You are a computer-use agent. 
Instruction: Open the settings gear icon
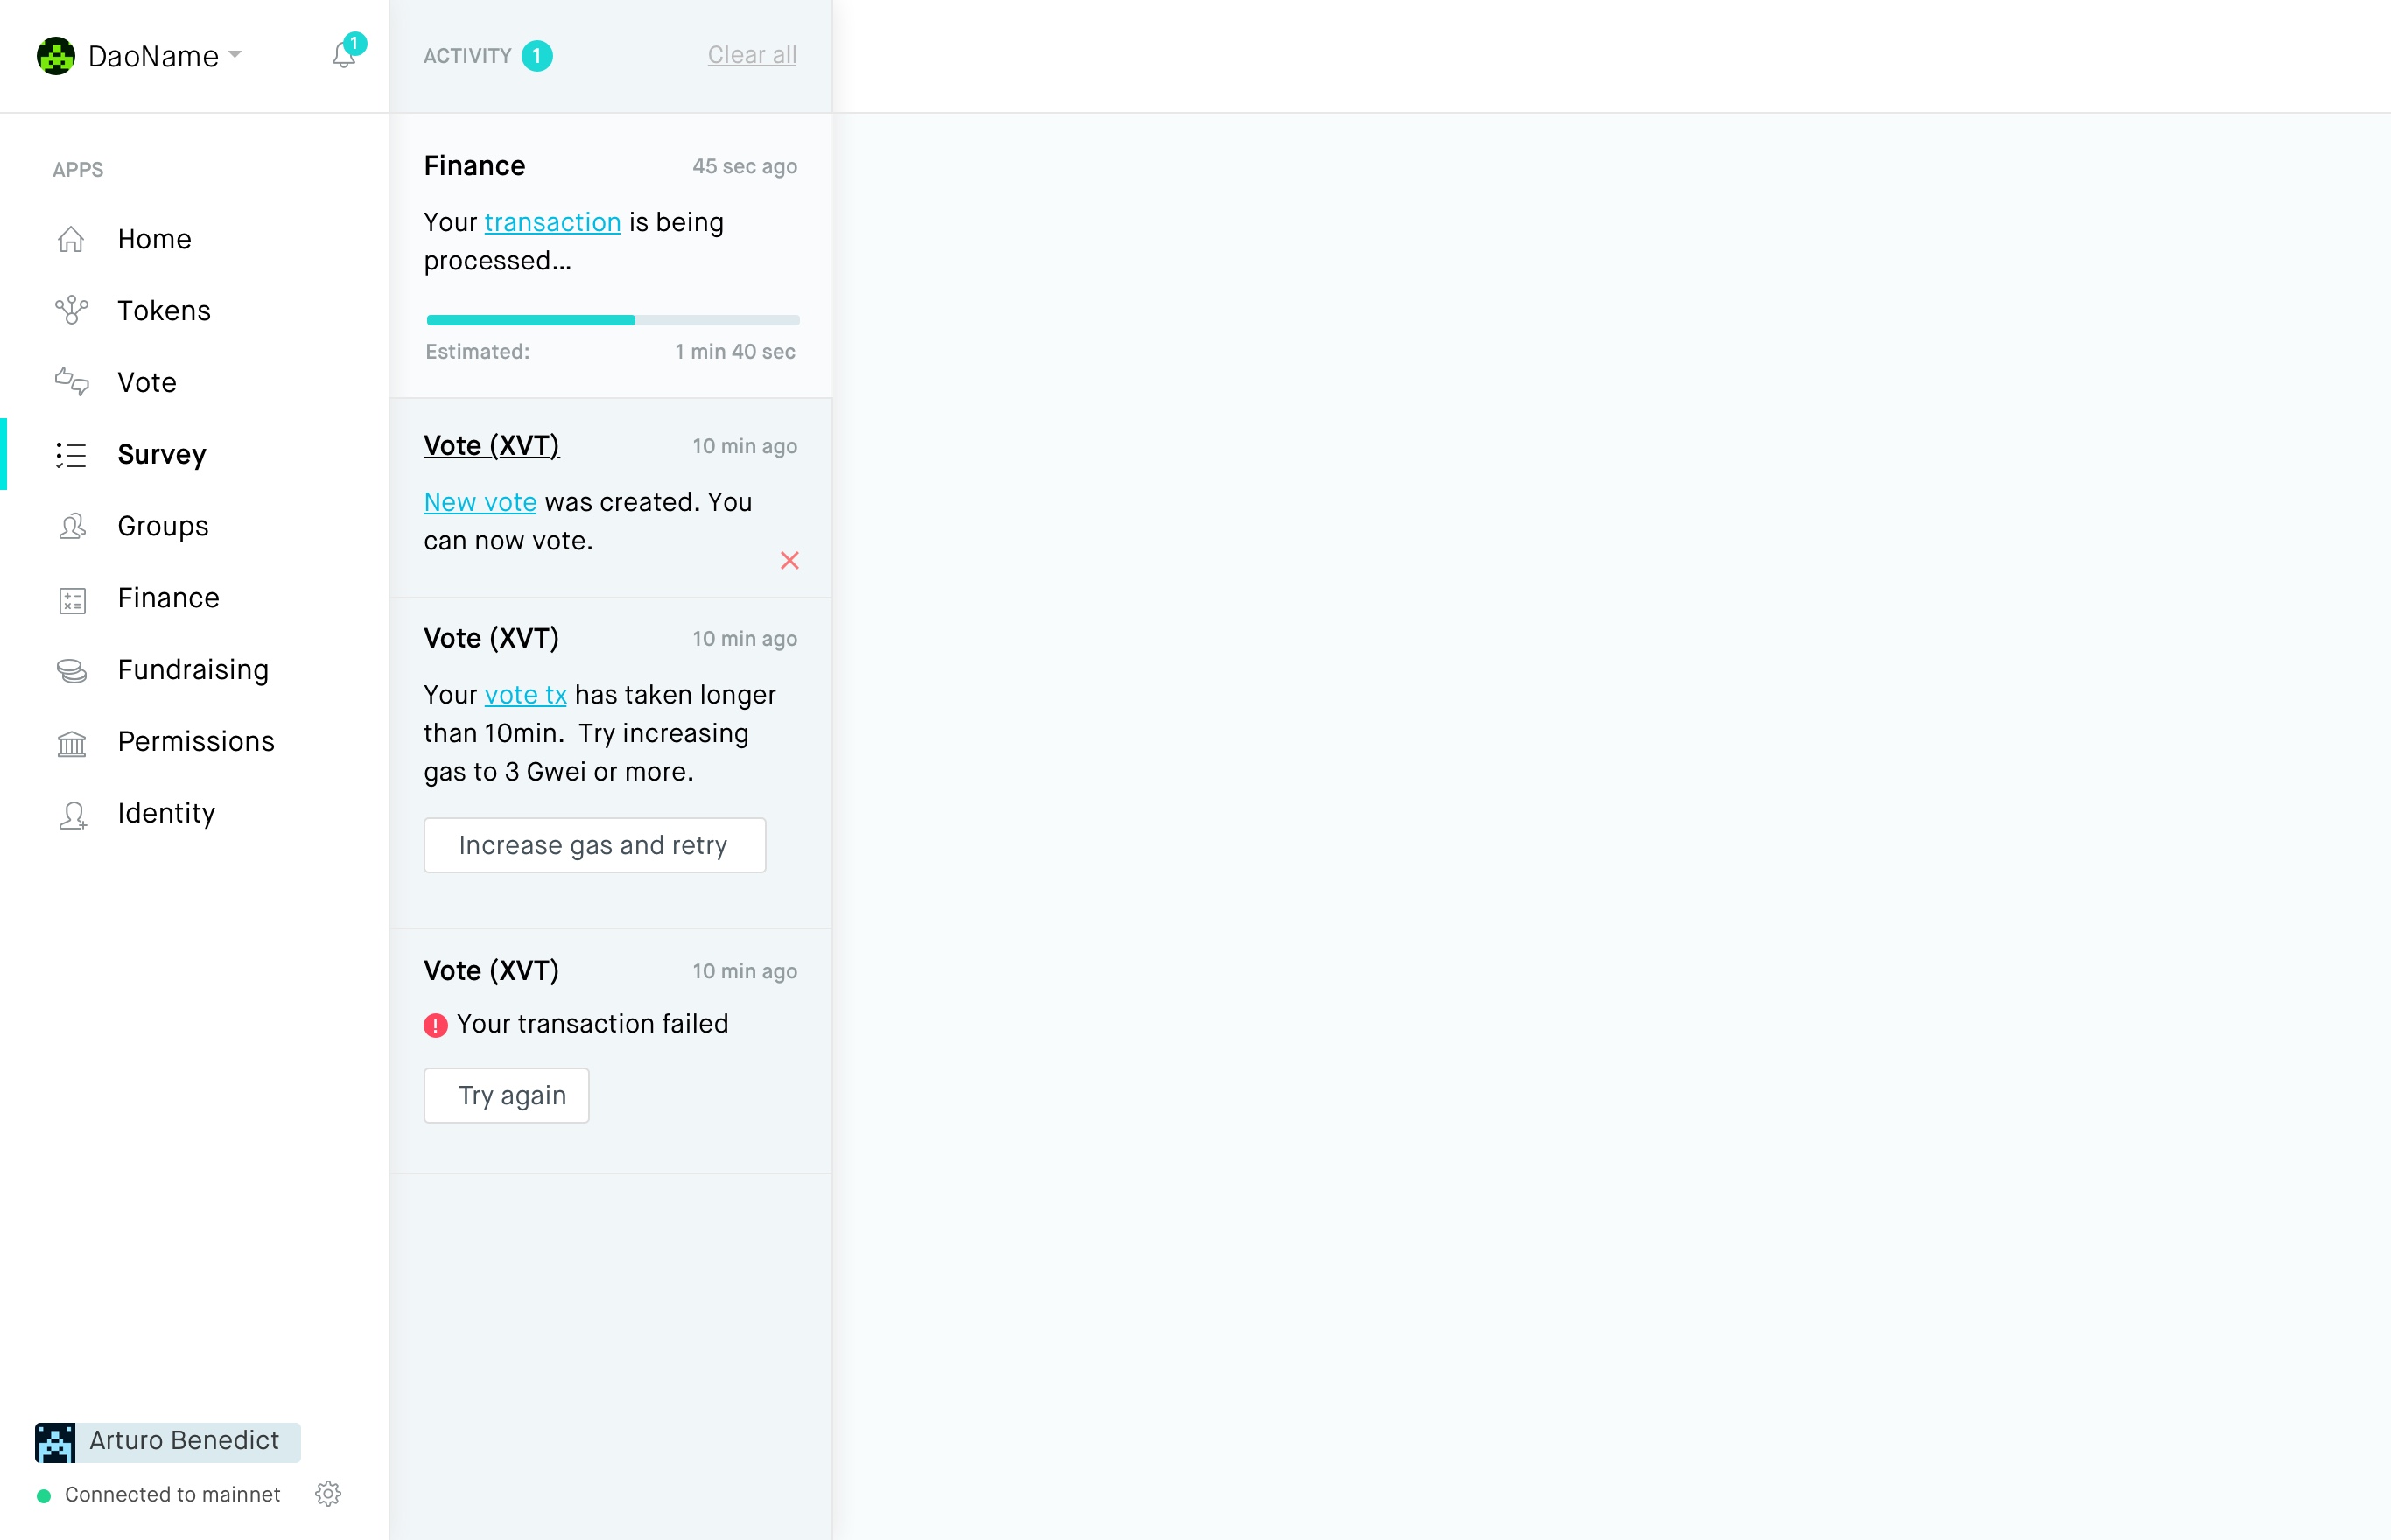(x=328, y=1494)
